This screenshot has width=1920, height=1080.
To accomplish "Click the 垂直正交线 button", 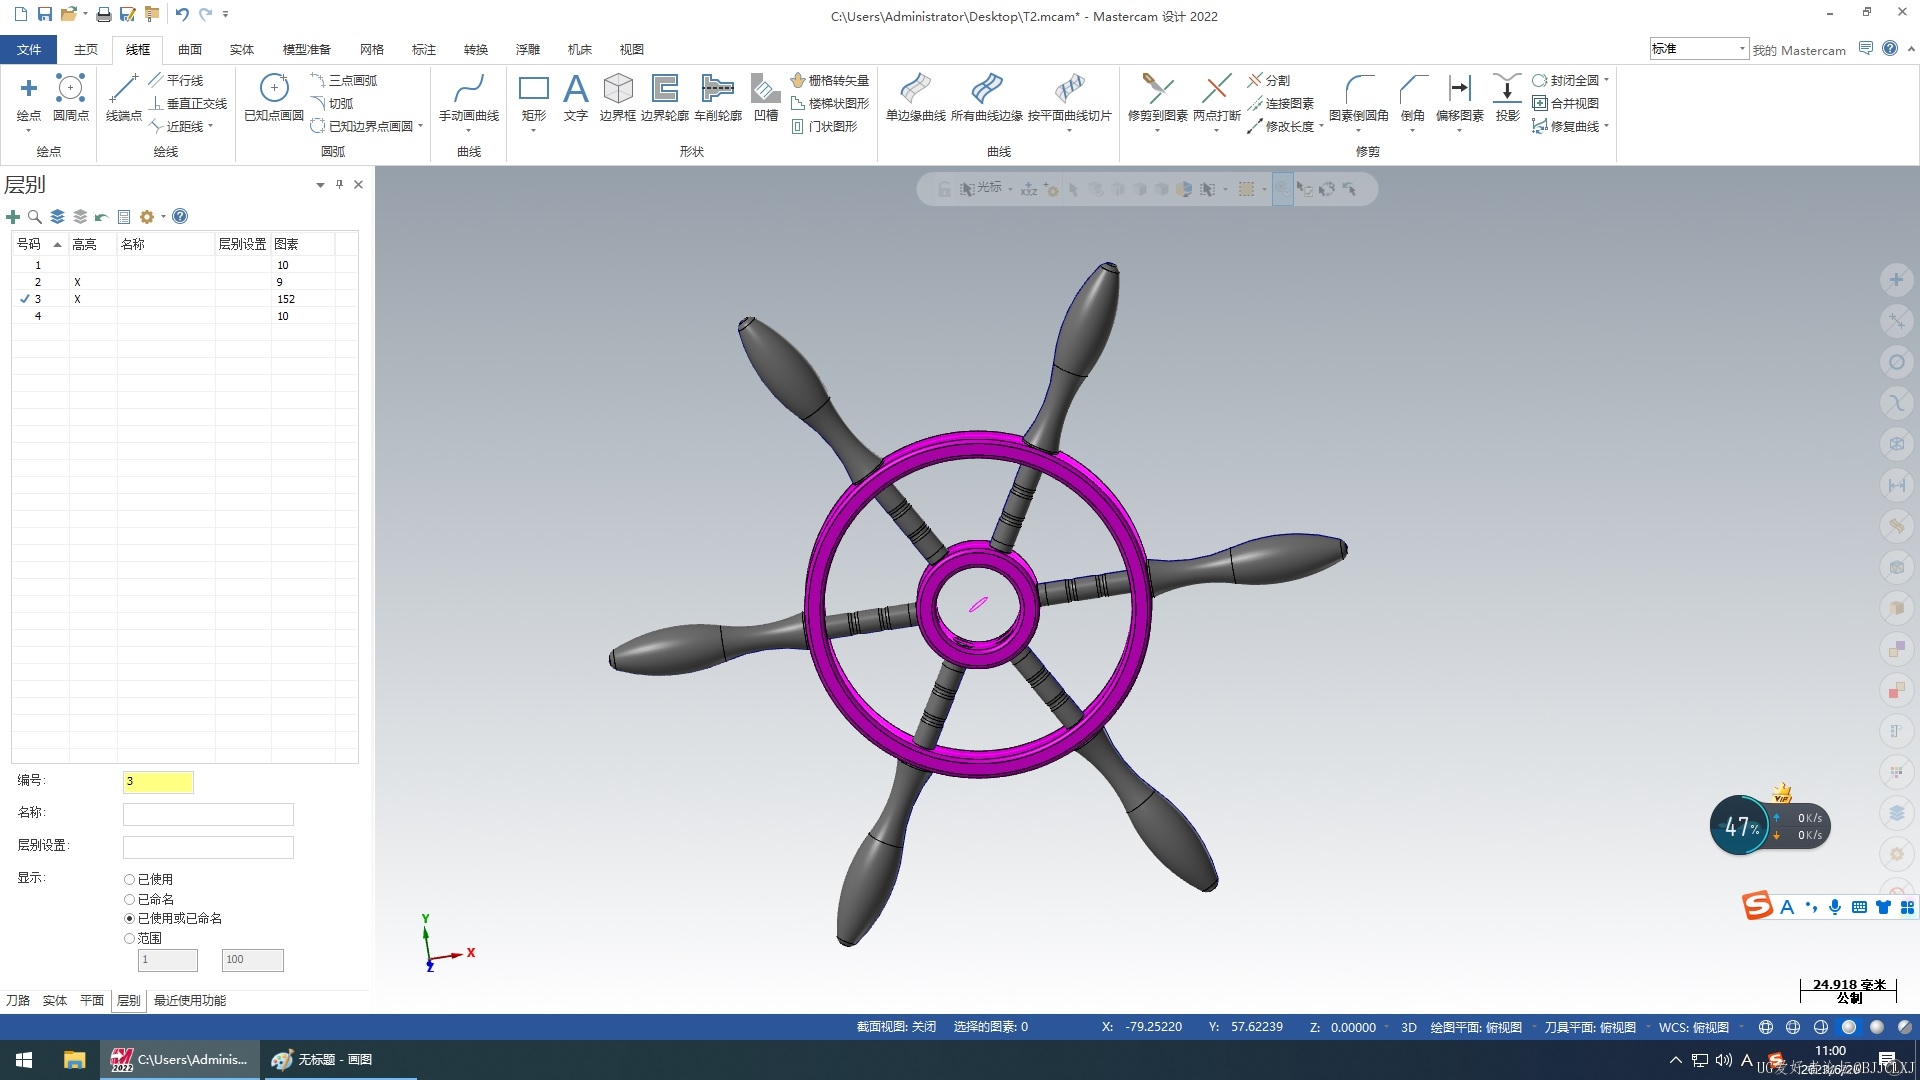I will pyautogui.click(x=188, y=104).
